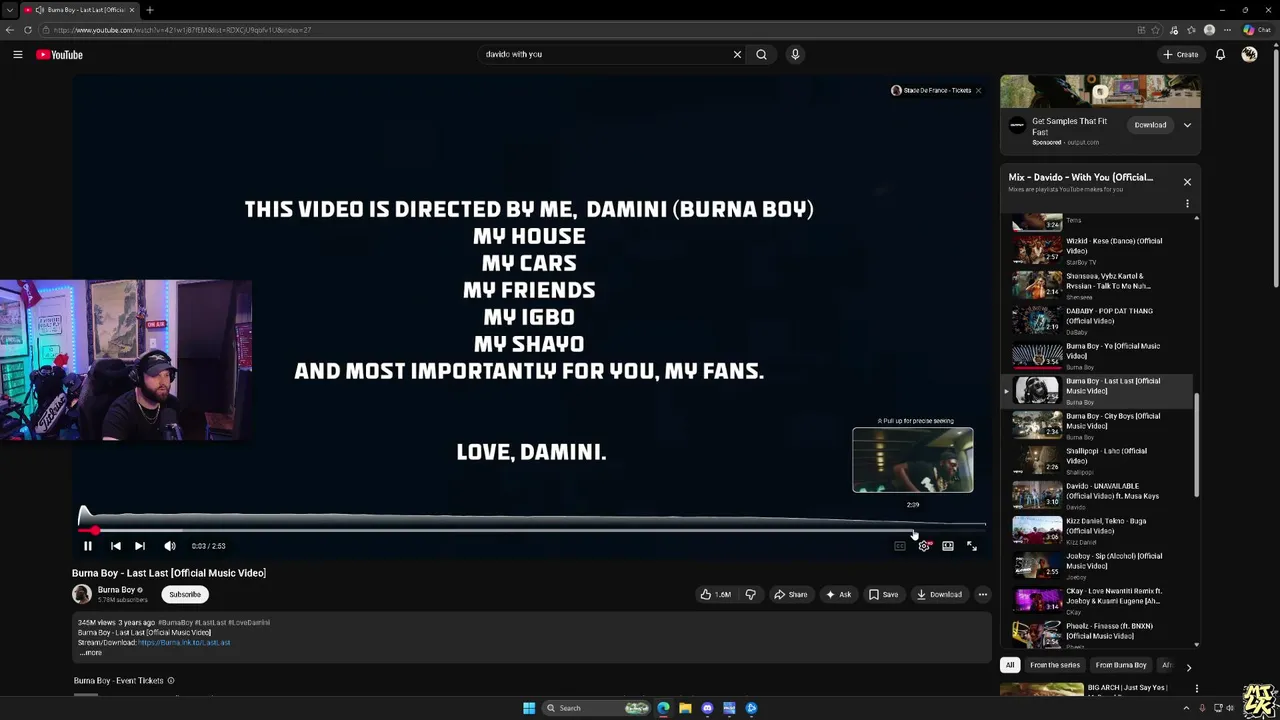Open Stade De France Tickets card
This screenshot has width=1280, height=720.
click(931, 90)
